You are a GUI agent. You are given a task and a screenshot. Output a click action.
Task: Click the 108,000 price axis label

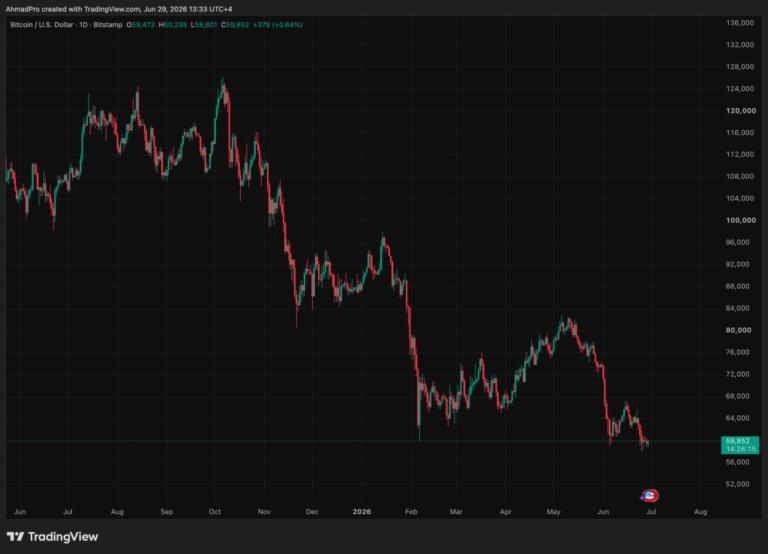(x=740, y=176)
